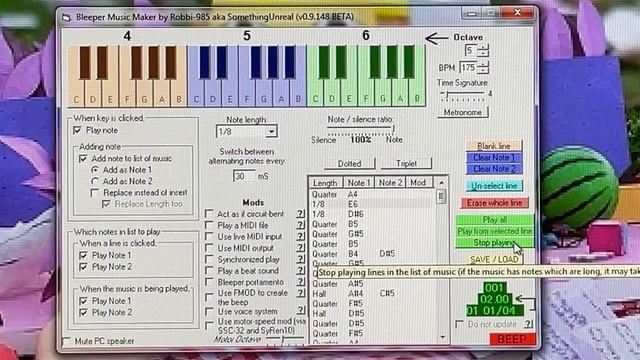Select the Hall A#4 C#5 row
Image resolution: width=640 pixels, height=360 pixels.
coord(371,293)
